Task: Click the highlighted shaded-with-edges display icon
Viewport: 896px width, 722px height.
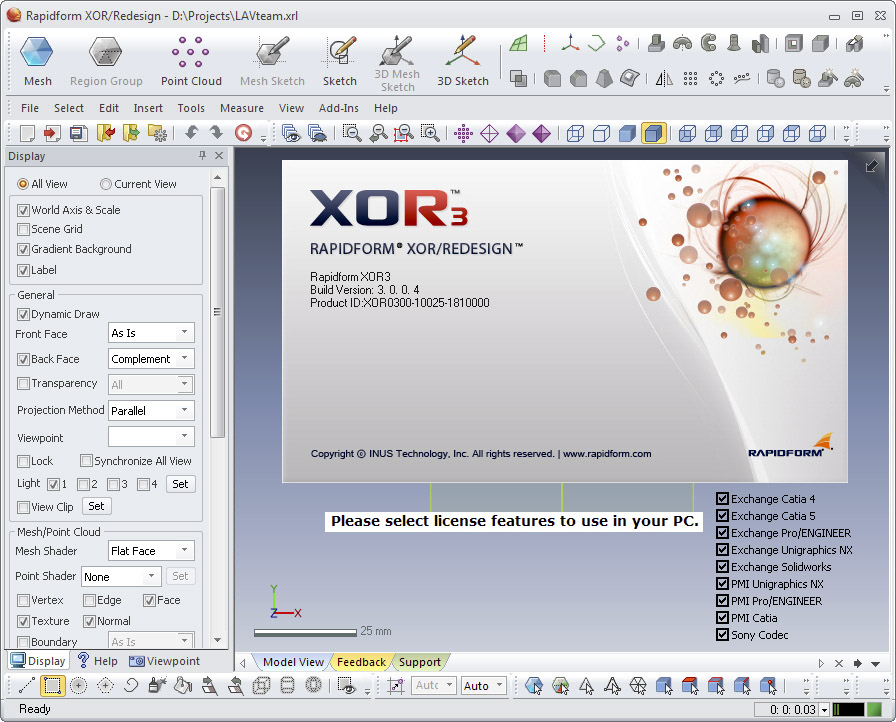Action: [653, 133]
